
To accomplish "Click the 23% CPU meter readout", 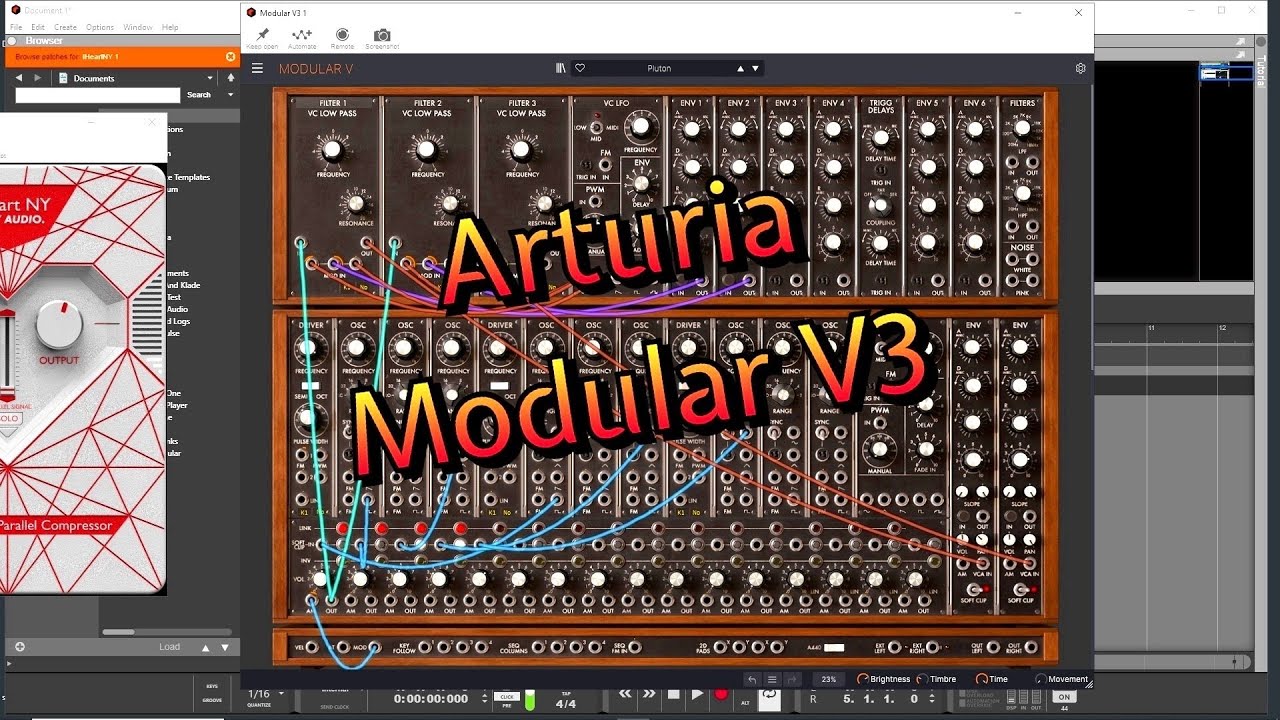I will coord(829,679).
